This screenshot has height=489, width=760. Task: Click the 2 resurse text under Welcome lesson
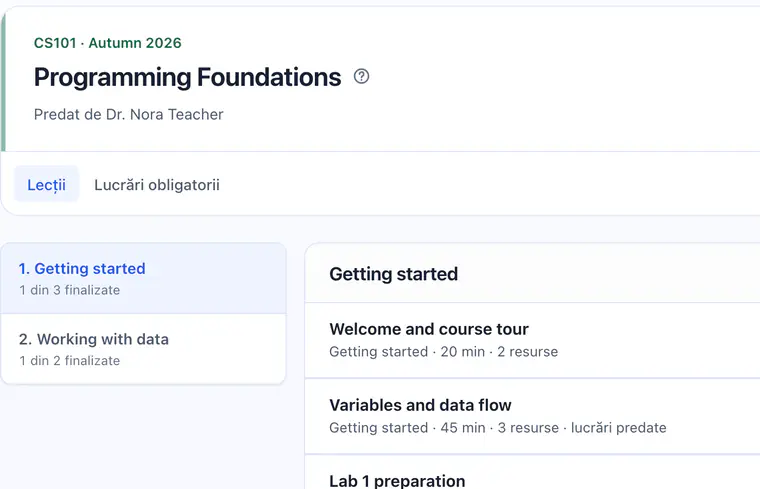pyautogui.click(x=527, y=352)
